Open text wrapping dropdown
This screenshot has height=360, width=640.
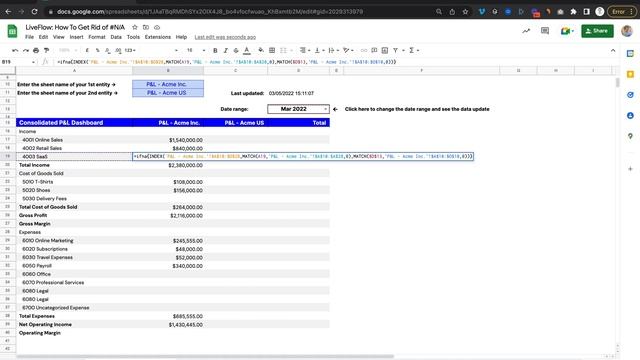[x=333, y=50]
